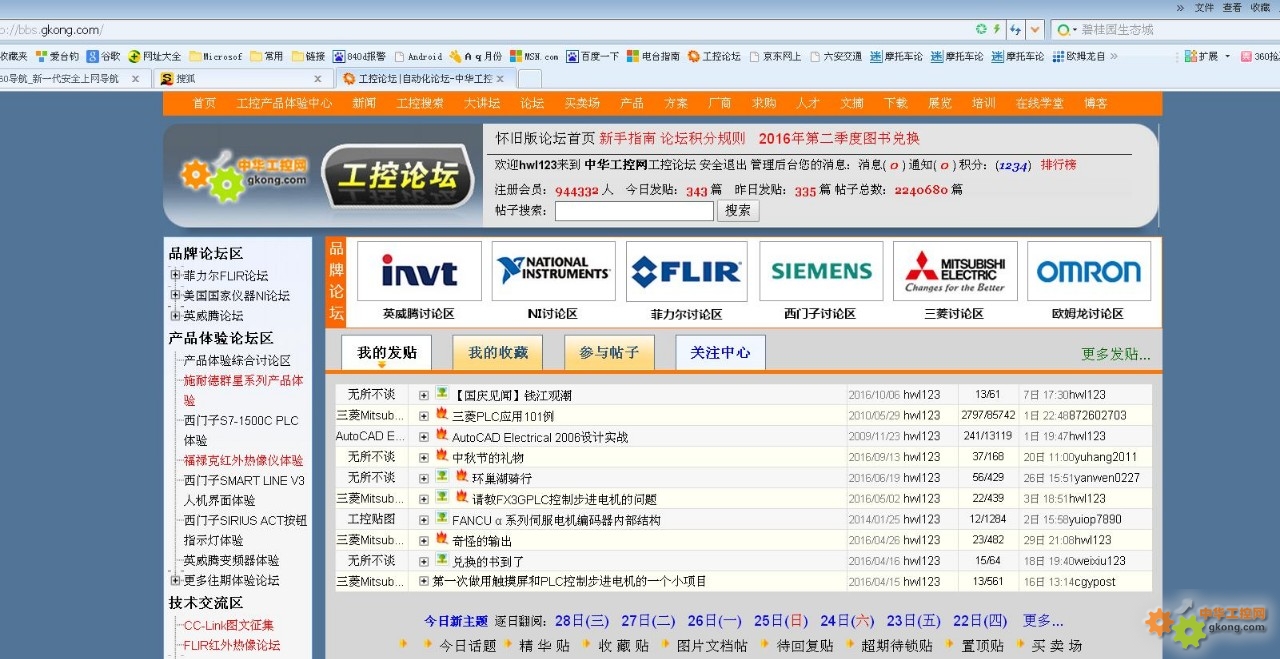Open 工控产品体验中心 in navigation bar

pyautogui.click(x=284, y=103)
